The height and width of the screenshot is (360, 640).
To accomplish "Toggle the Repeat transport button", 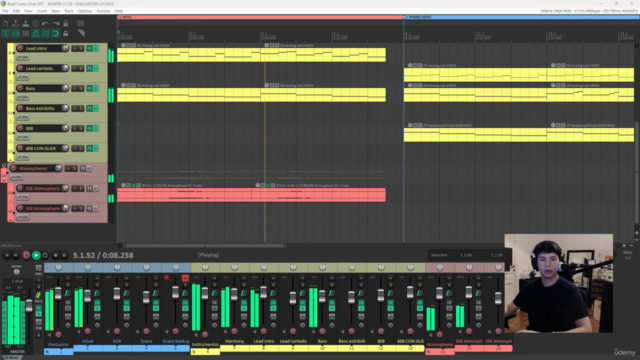I will click(45, 256).
